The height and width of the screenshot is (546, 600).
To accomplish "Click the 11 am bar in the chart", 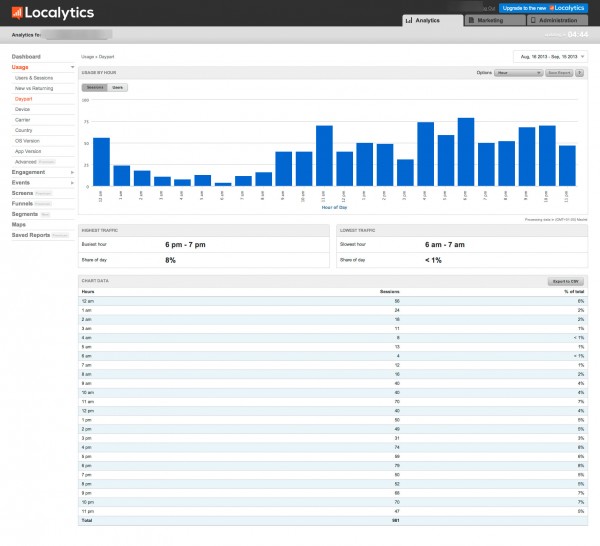I will (x=324, y=156).
